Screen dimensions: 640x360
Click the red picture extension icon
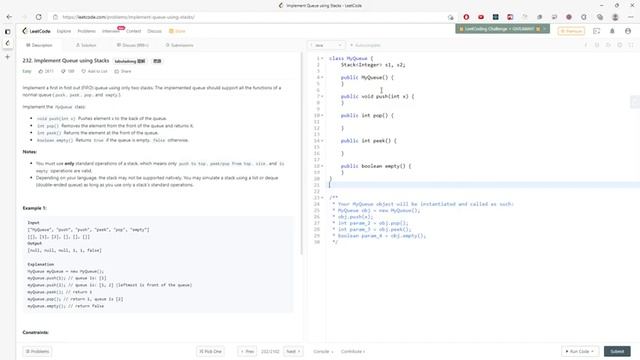[x=510, y=17]
